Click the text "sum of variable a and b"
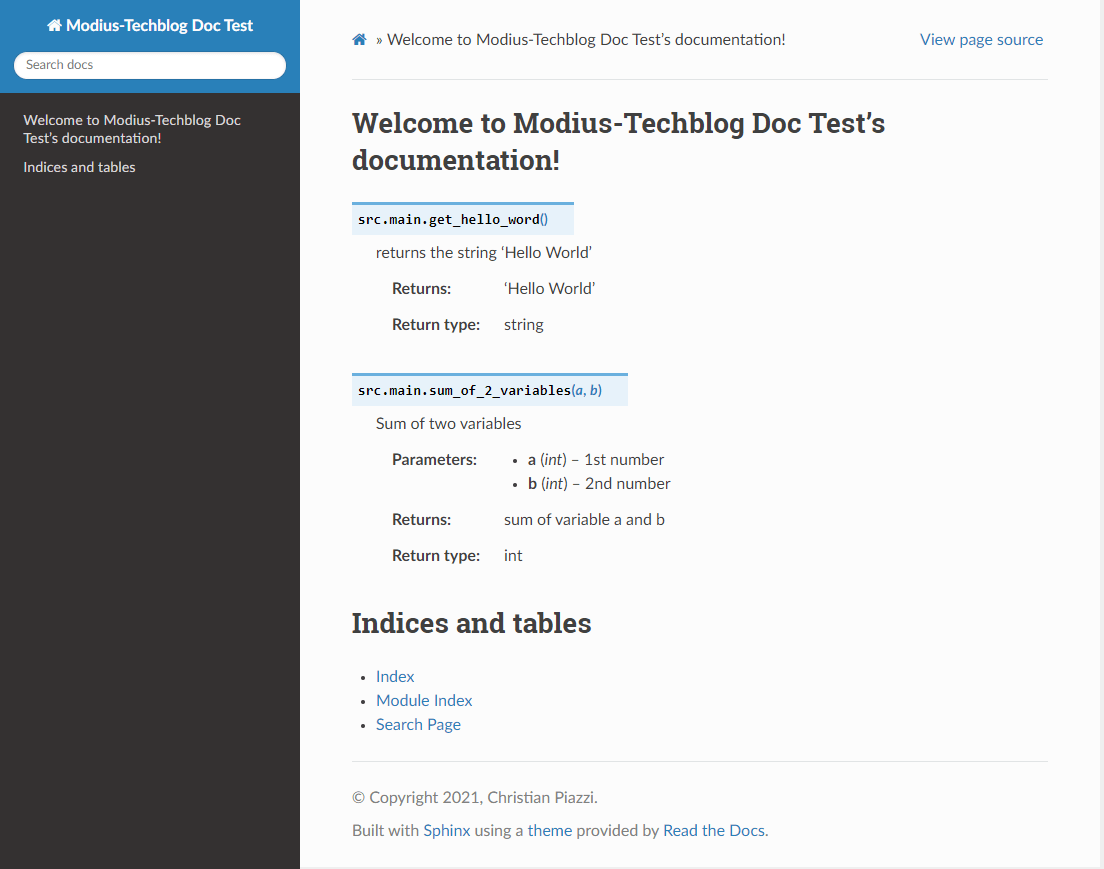This screenshot has width=1104, height=869. point(584,520)
